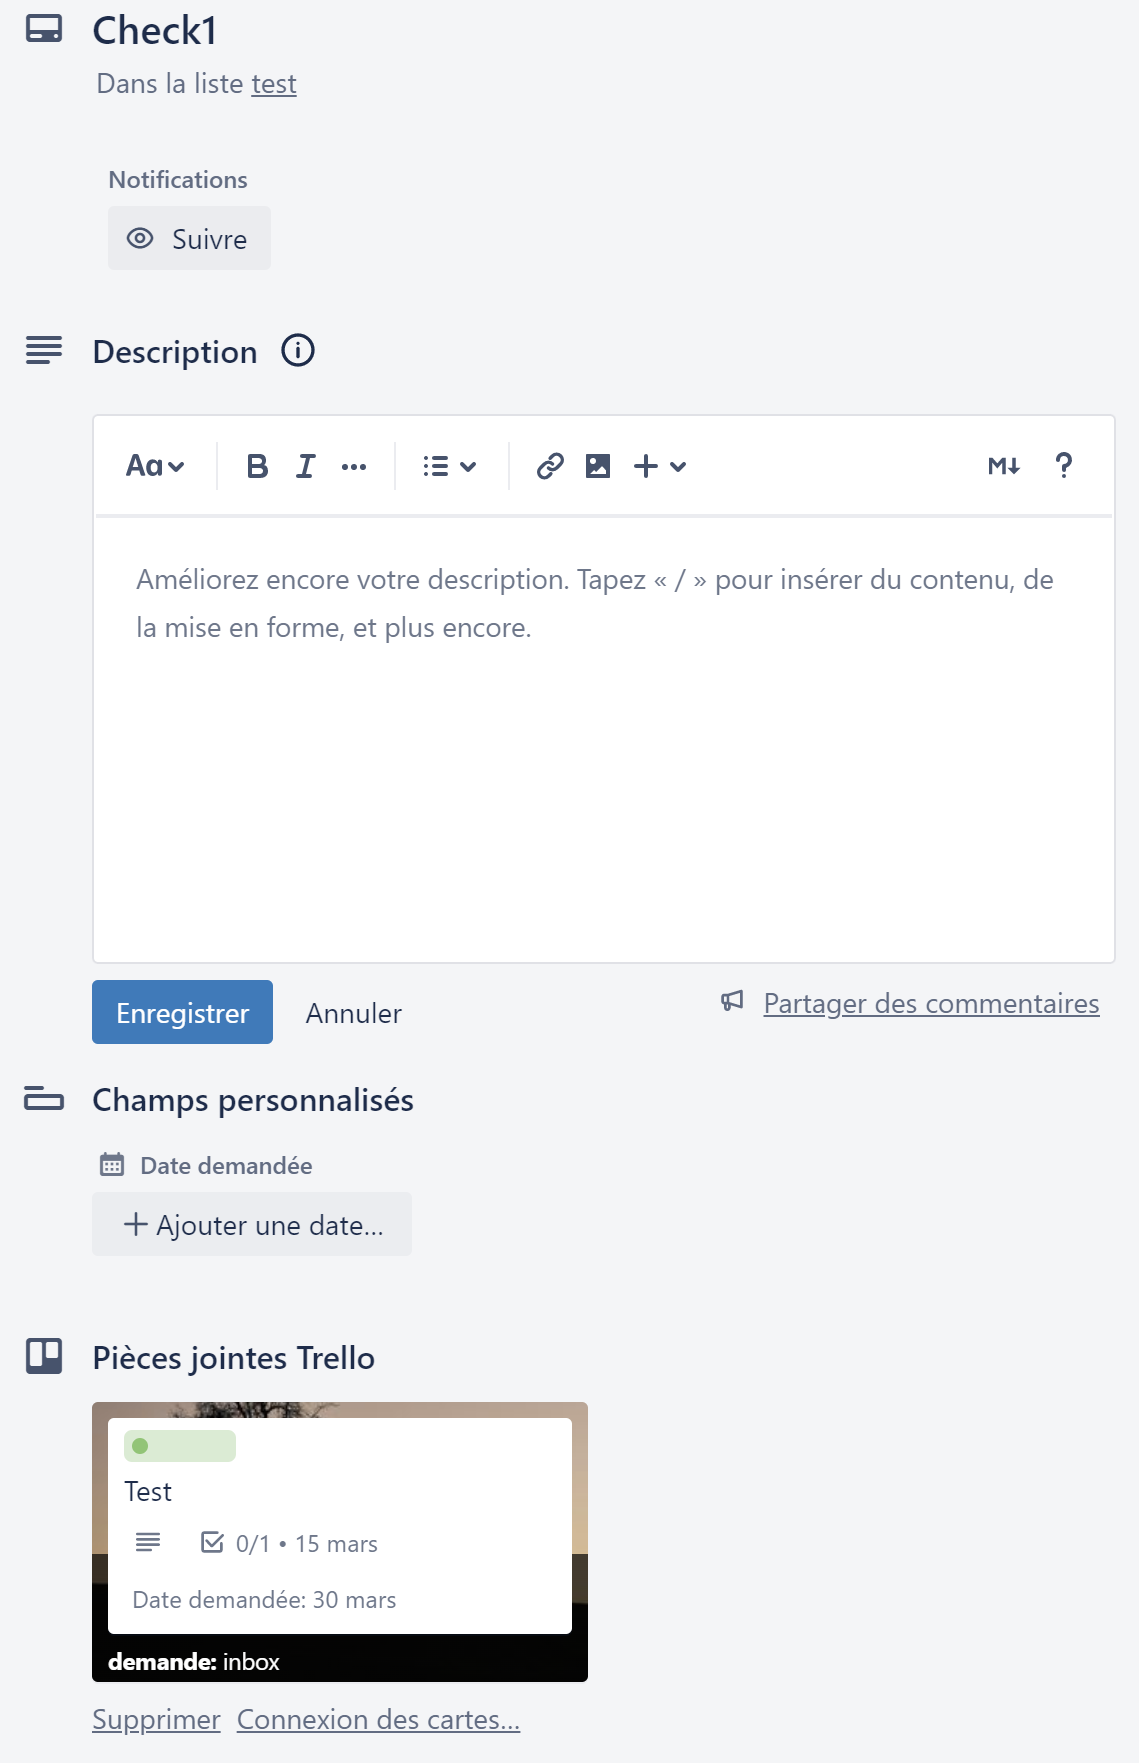Expand the Aa text styles dropdown

pyautogui.click(x=155, y=466)
